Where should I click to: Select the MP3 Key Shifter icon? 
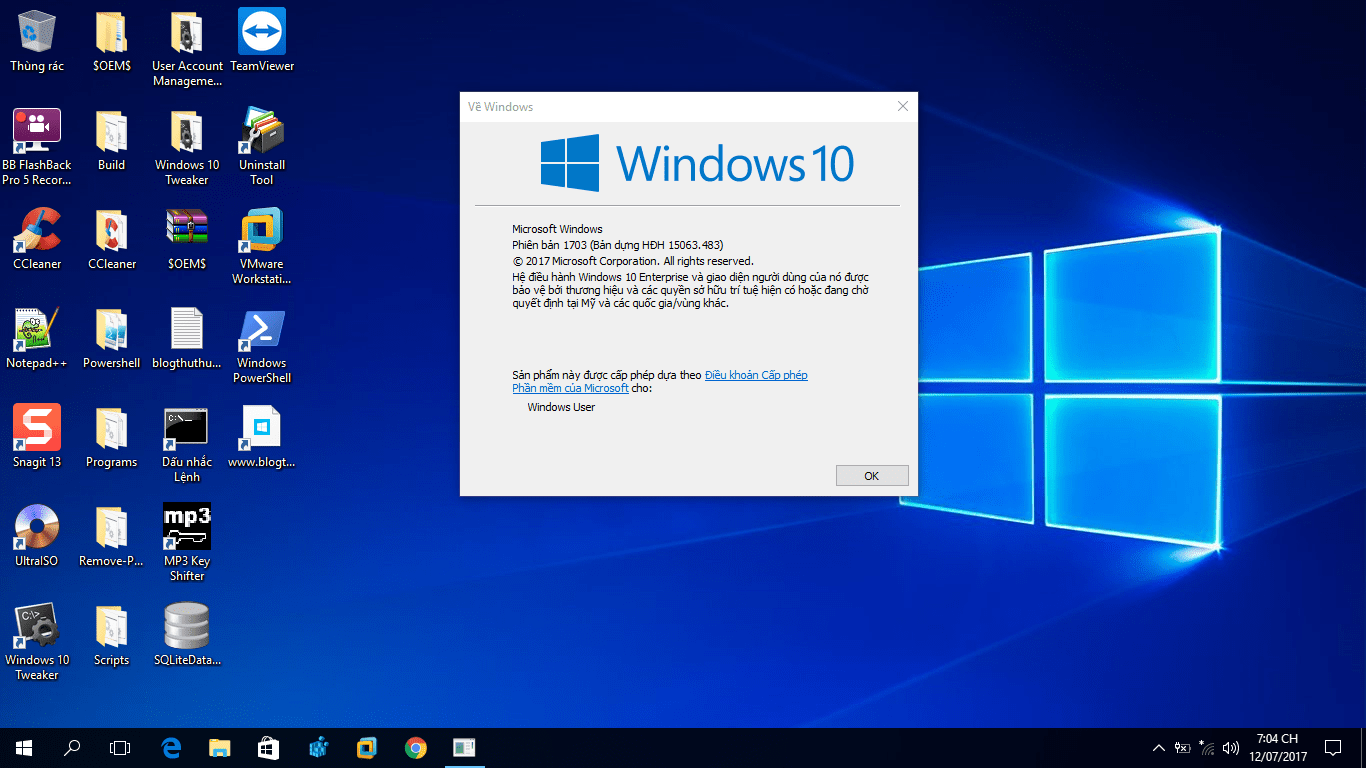click(x=187, y=528)
